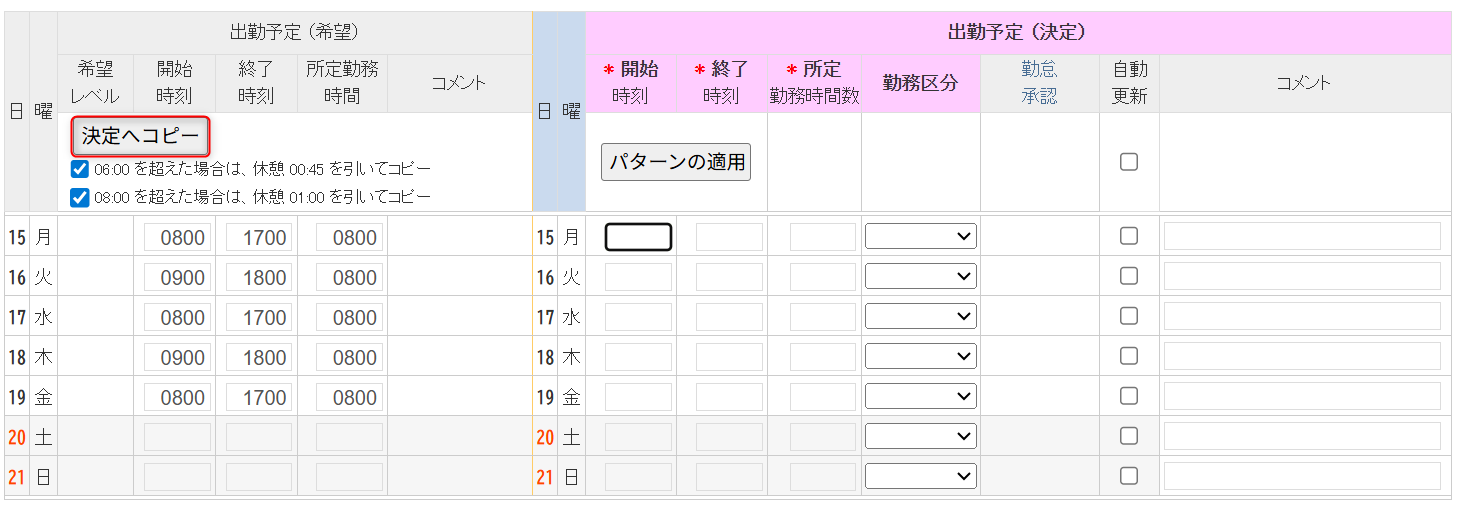
Task: Open 勤務区分 dropdown for the 19th
Action: (x=920, y=397)
